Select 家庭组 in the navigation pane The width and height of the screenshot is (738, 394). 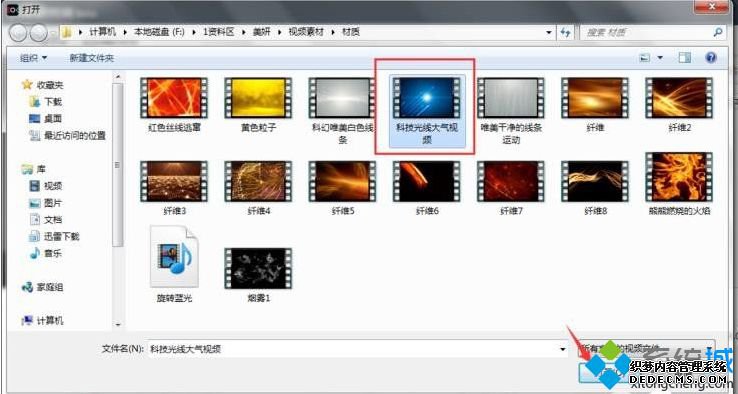pyautogui.click(x=42, y=287)
